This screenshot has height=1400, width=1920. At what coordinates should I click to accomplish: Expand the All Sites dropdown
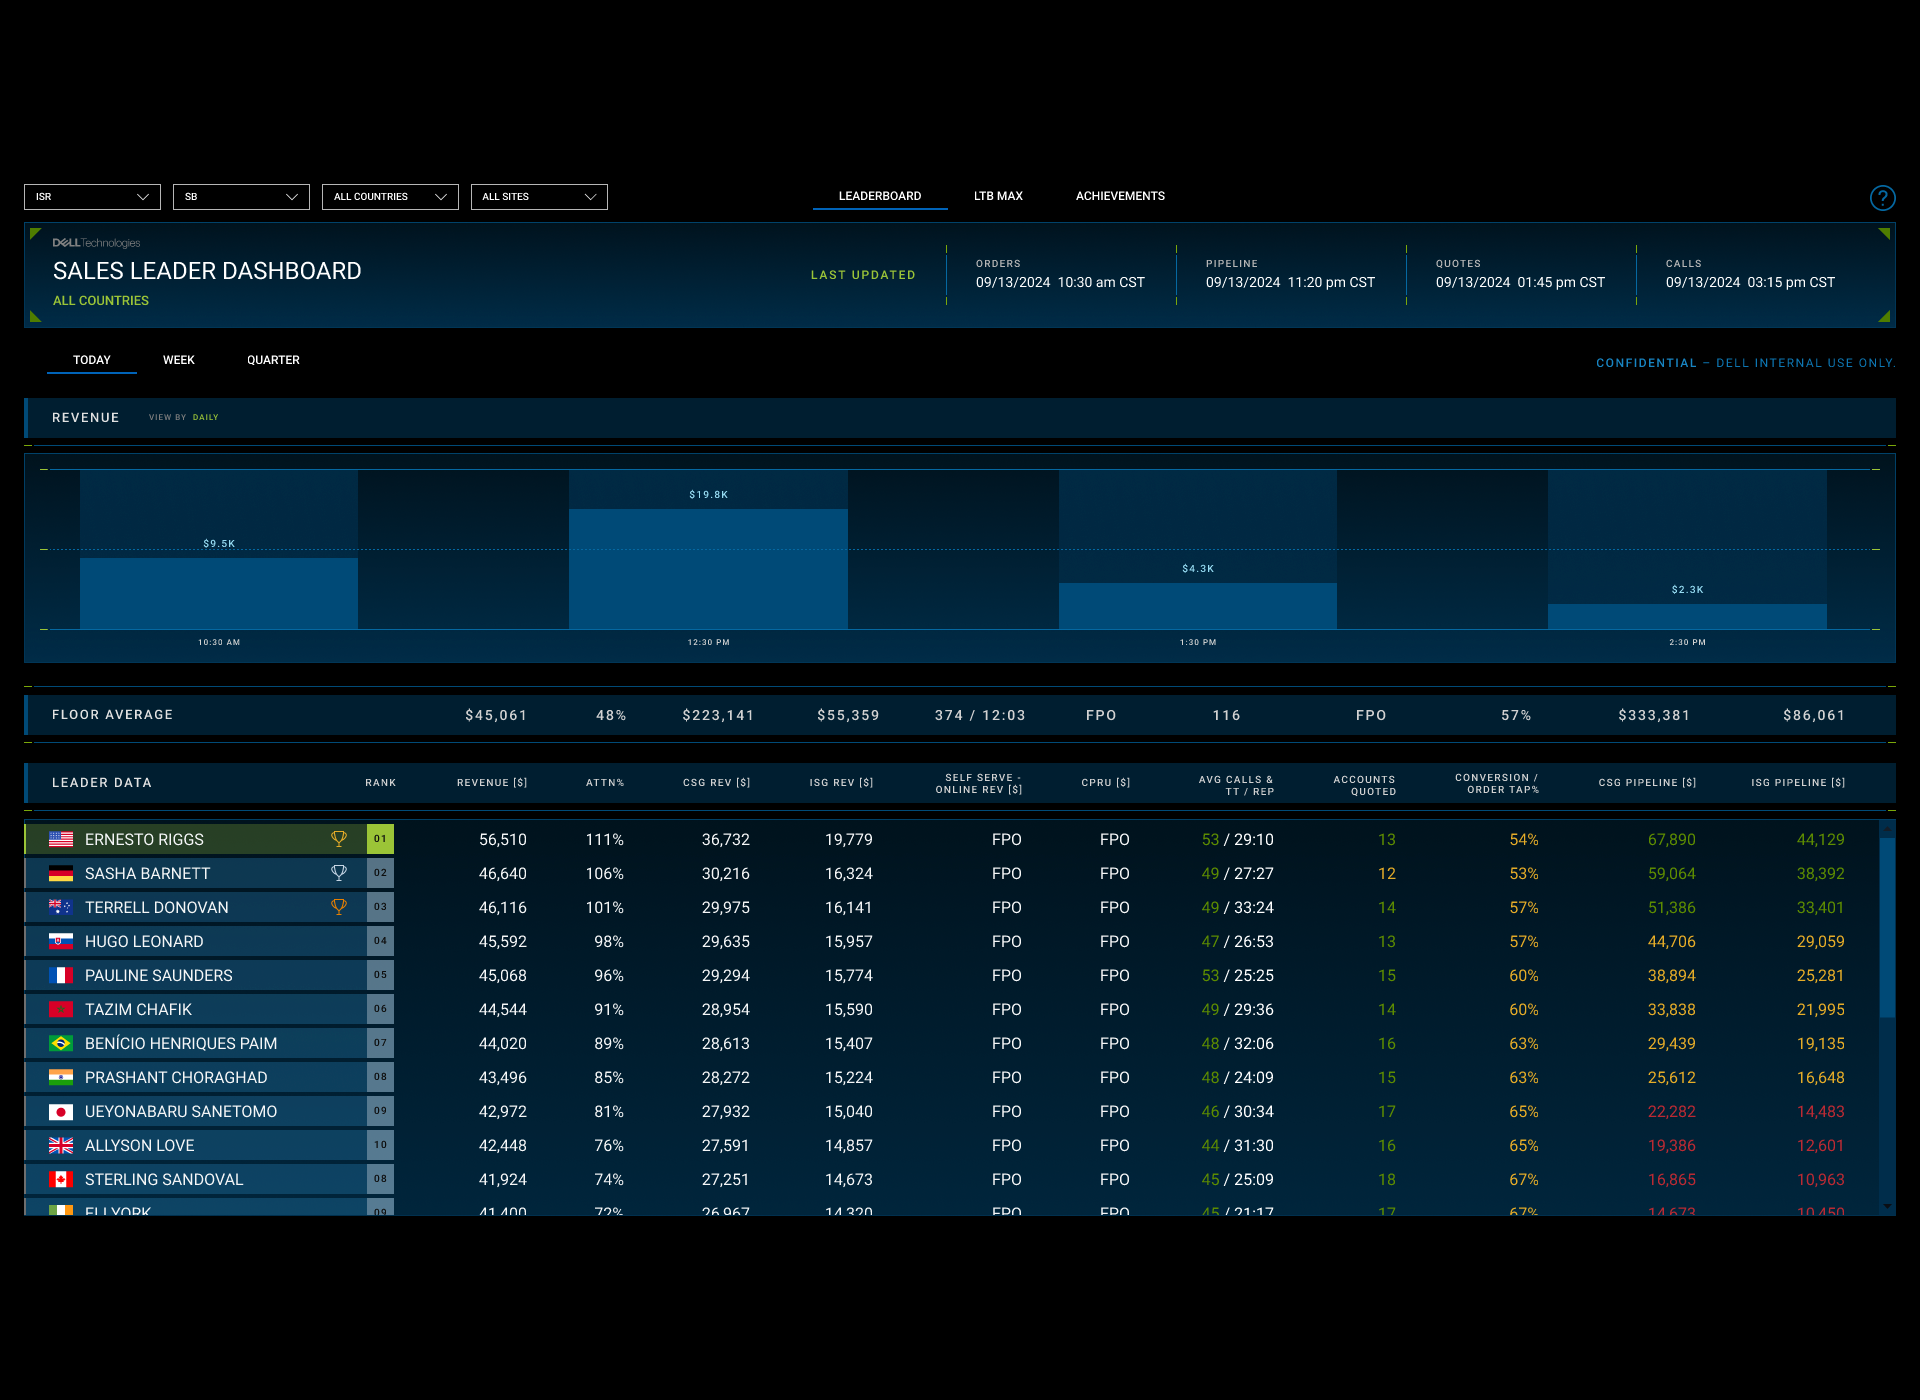tap(539, 197)
